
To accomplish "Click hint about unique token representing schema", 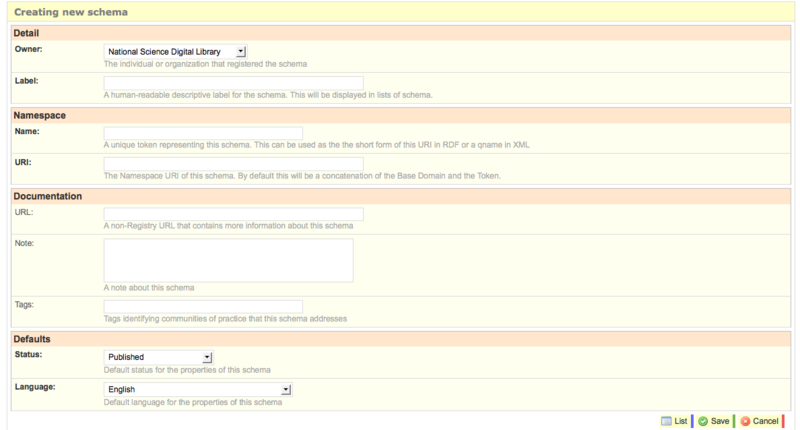I will 316,145.
